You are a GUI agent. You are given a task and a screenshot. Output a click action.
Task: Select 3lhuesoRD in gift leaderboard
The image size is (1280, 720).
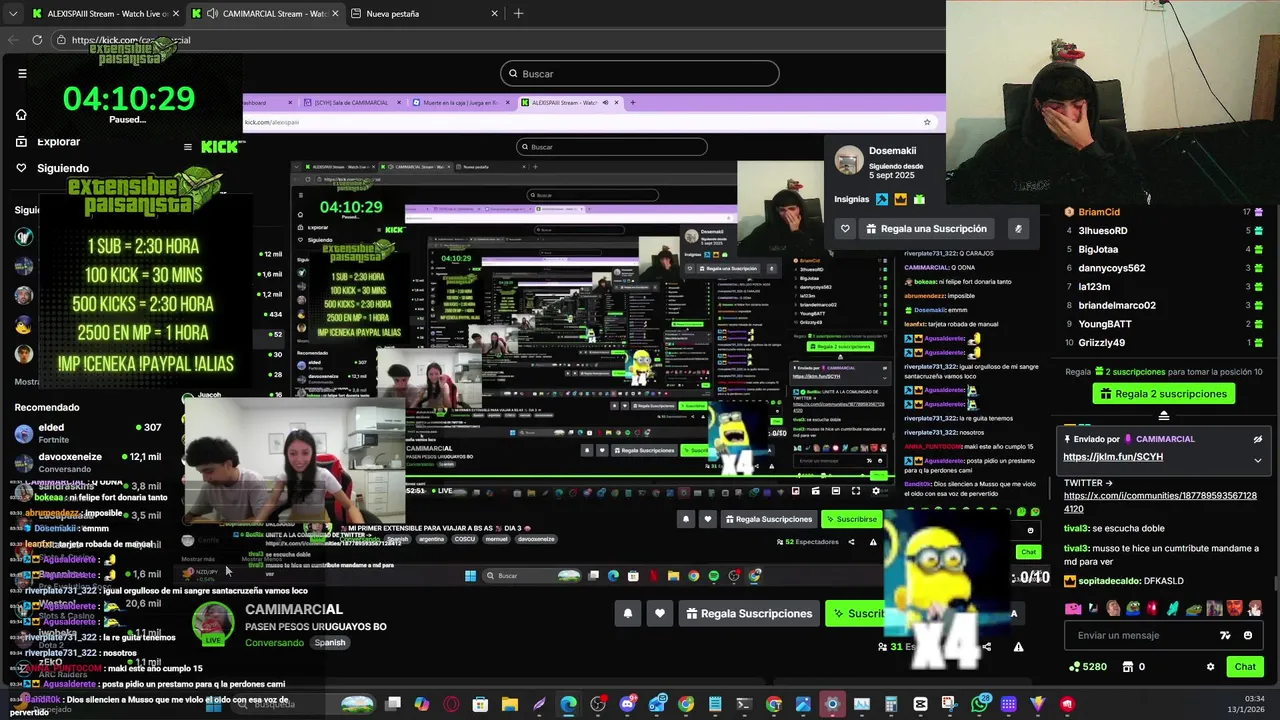pyautogui.click(x=1103, y=231)
